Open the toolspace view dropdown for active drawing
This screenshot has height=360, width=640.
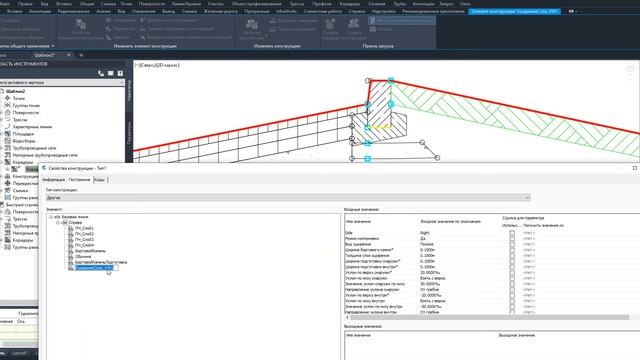click(62, 82)
